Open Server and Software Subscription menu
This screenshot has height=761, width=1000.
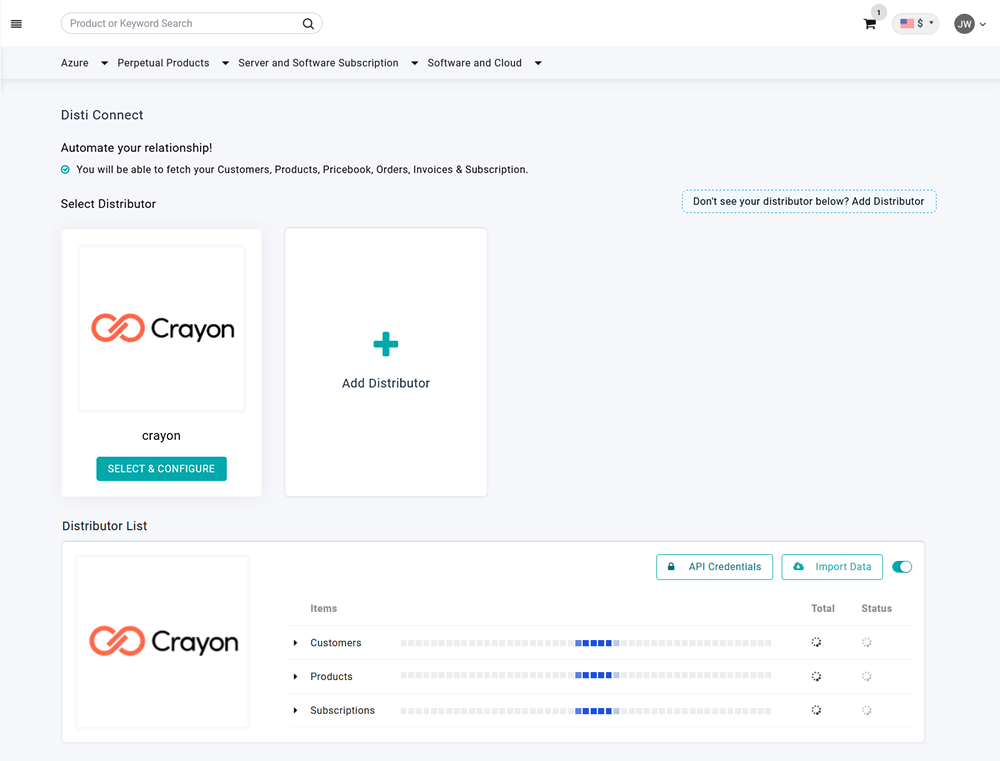pyautogui.click(x=328, y=63)
